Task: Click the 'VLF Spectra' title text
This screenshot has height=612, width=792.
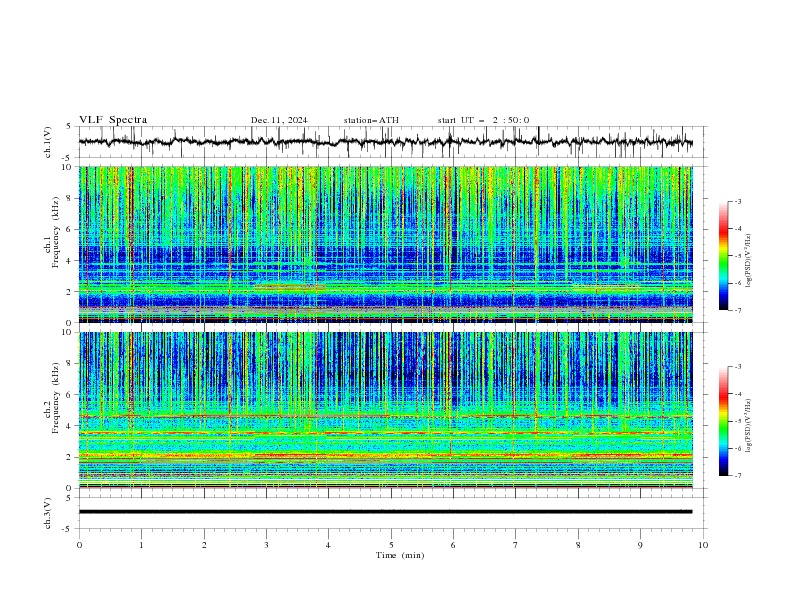Action: pos(113,120)
